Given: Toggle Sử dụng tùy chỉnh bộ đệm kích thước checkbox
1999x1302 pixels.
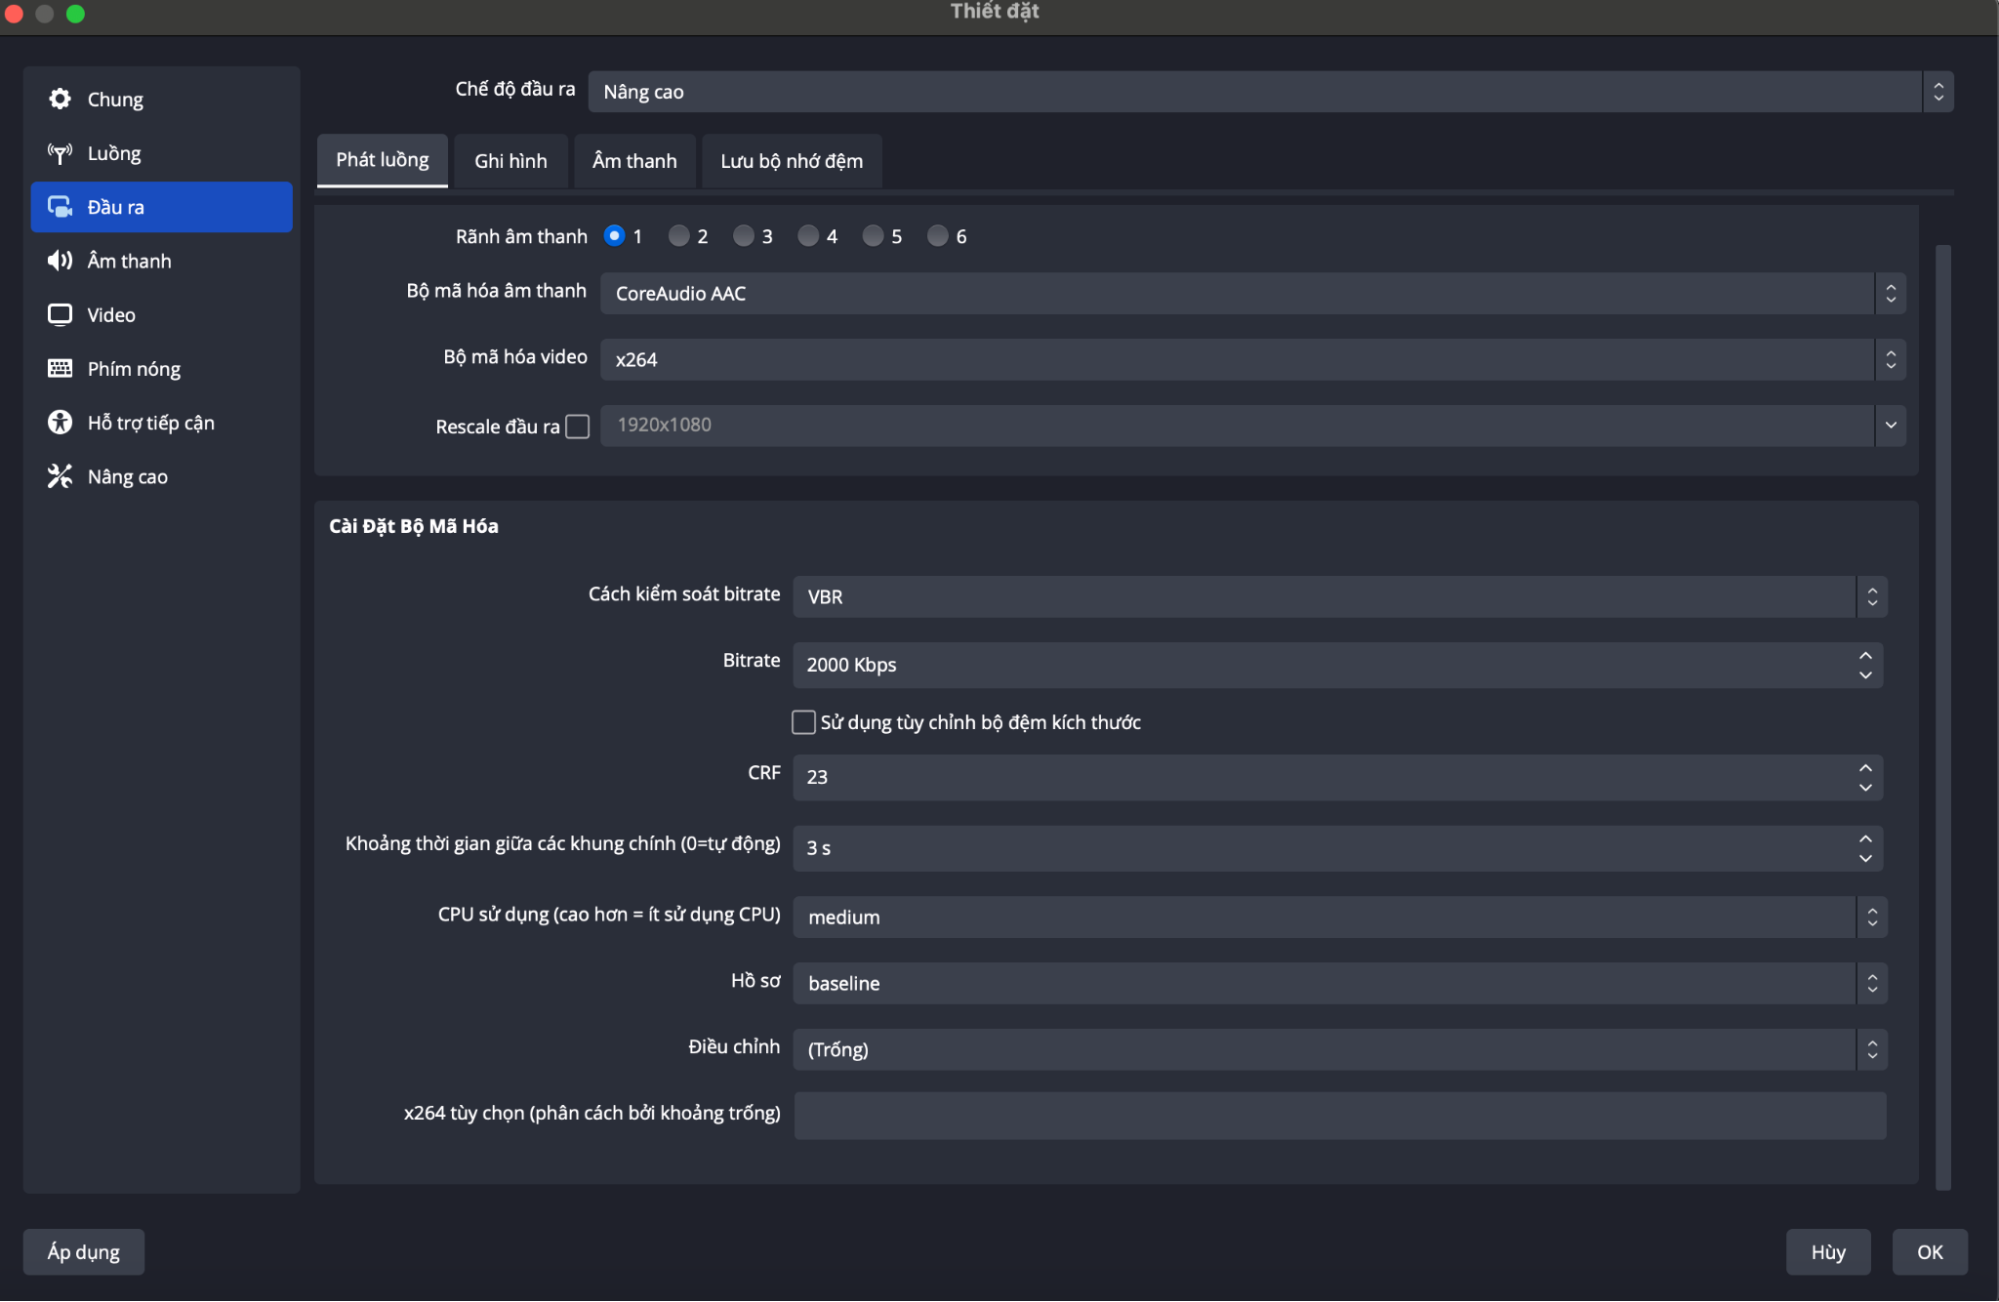Looking at the screenshot, I should (803, 722).
